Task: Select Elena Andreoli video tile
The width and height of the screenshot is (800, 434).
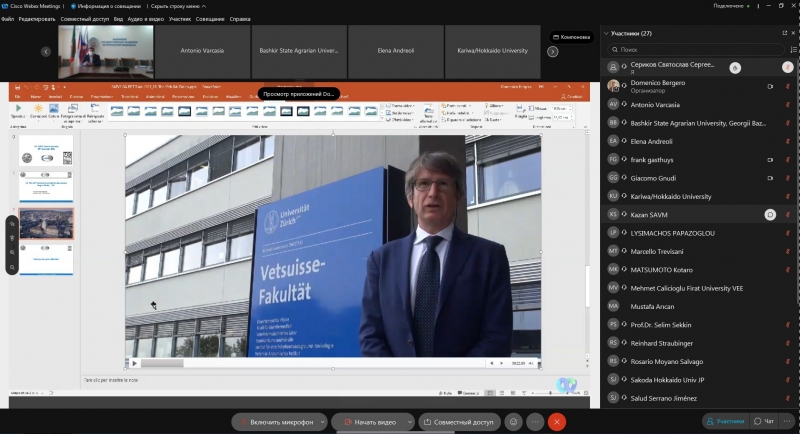Action: (x=395, y=51)
